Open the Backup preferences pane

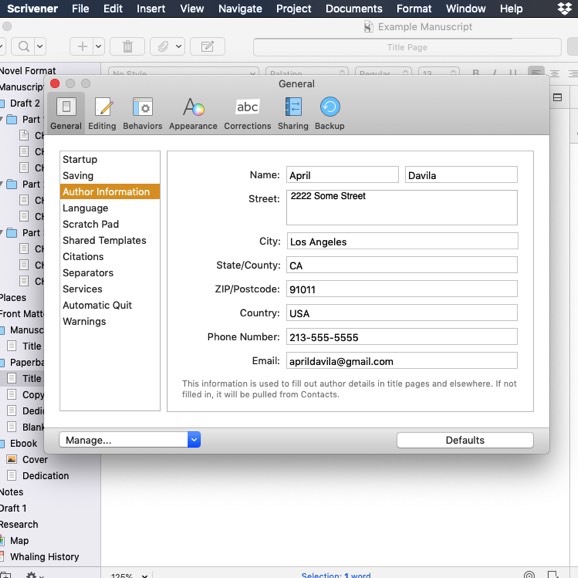tap(330, 113)
